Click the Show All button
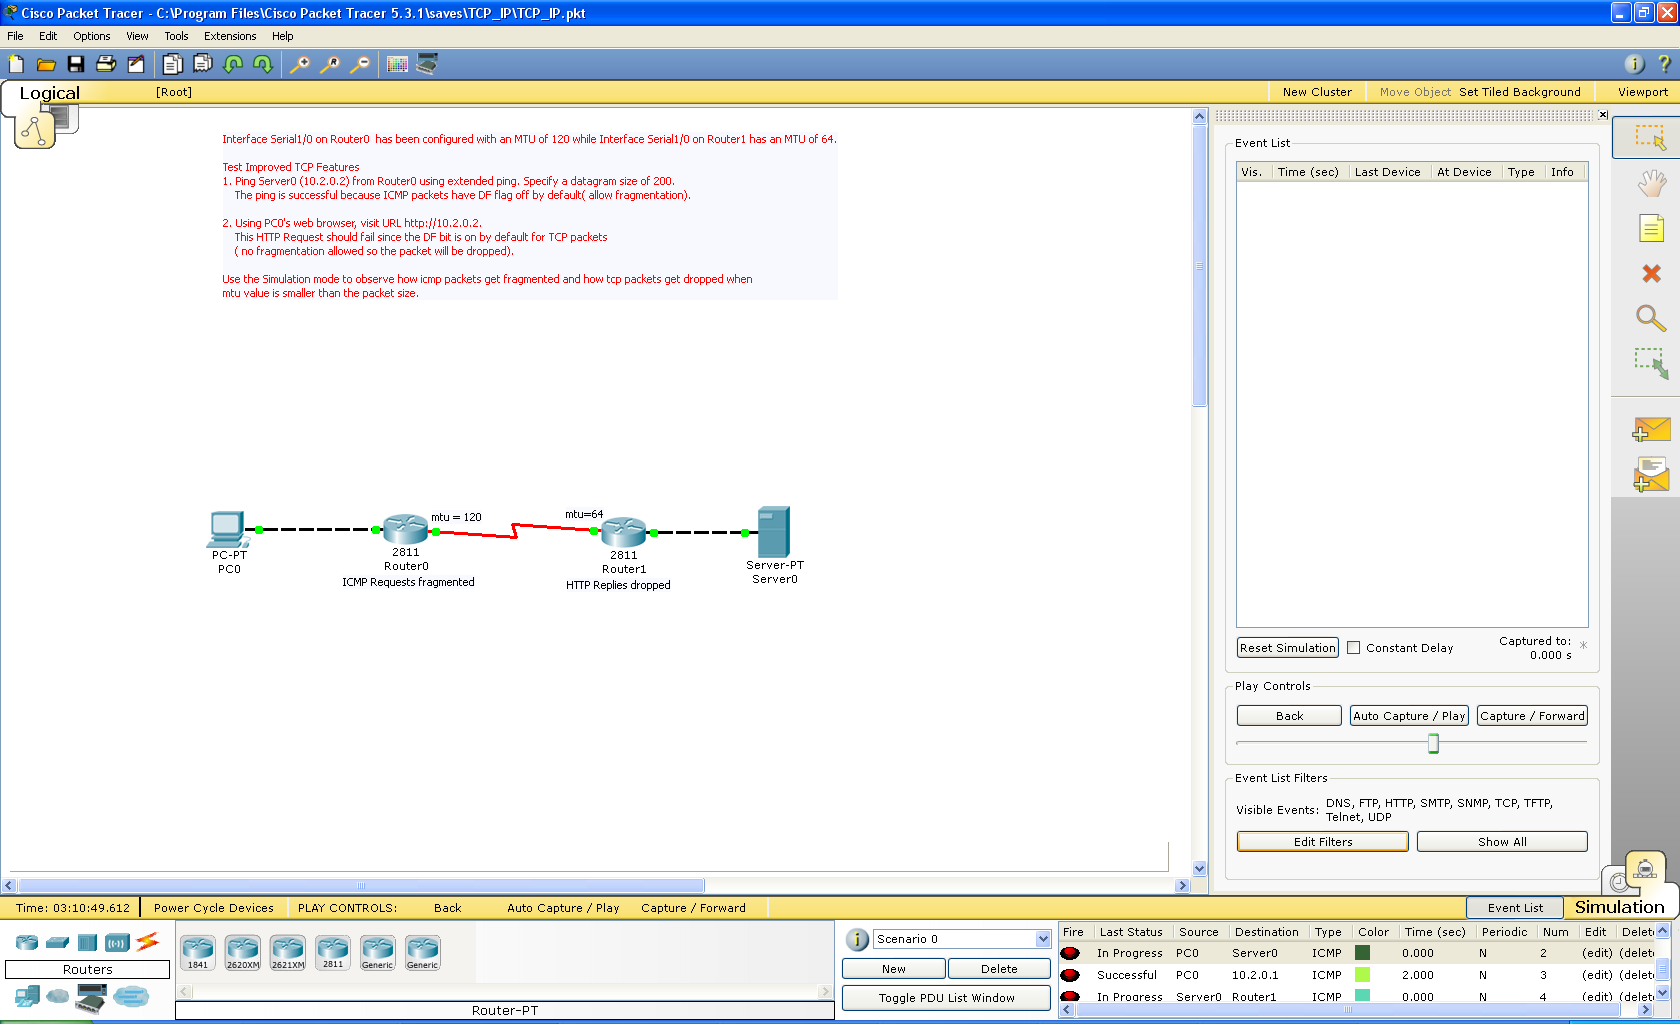Image resolution: width=1680 pixels, height=1024 pixels. (x=1502, y=842)
